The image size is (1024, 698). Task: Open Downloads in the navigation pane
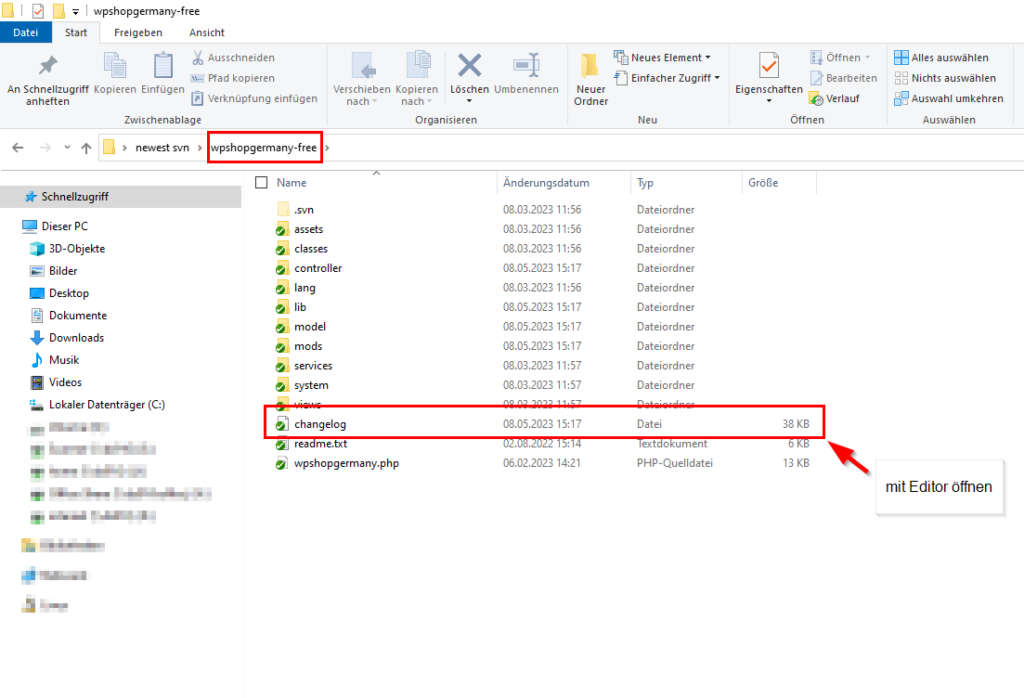[x=76, y=338]
